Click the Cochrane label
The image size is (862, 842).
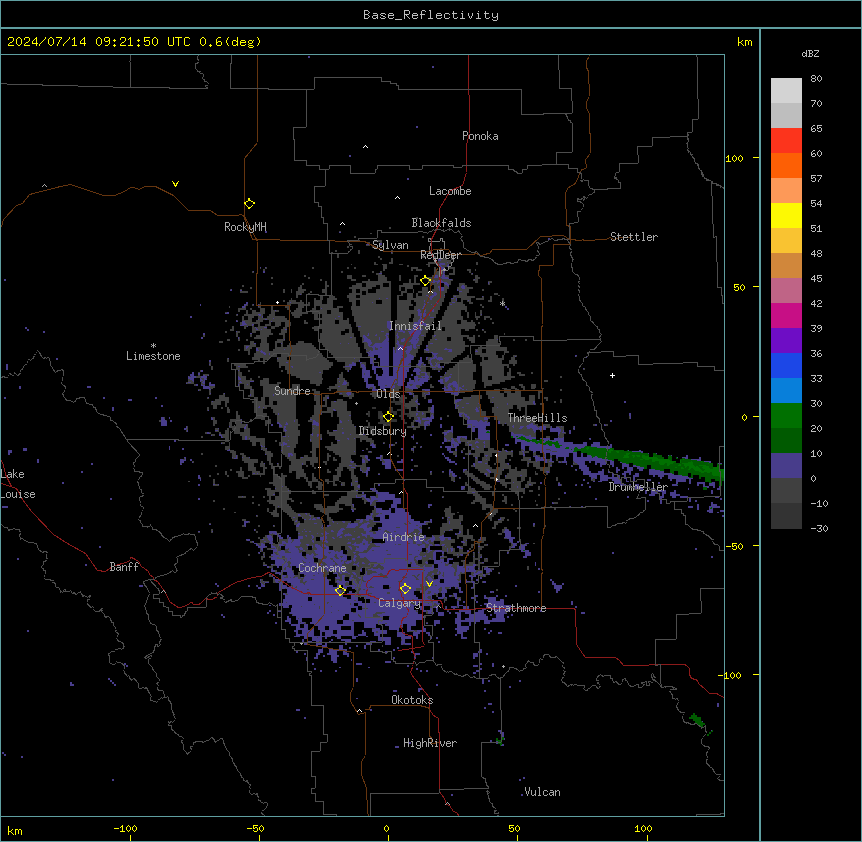point(322,568)
